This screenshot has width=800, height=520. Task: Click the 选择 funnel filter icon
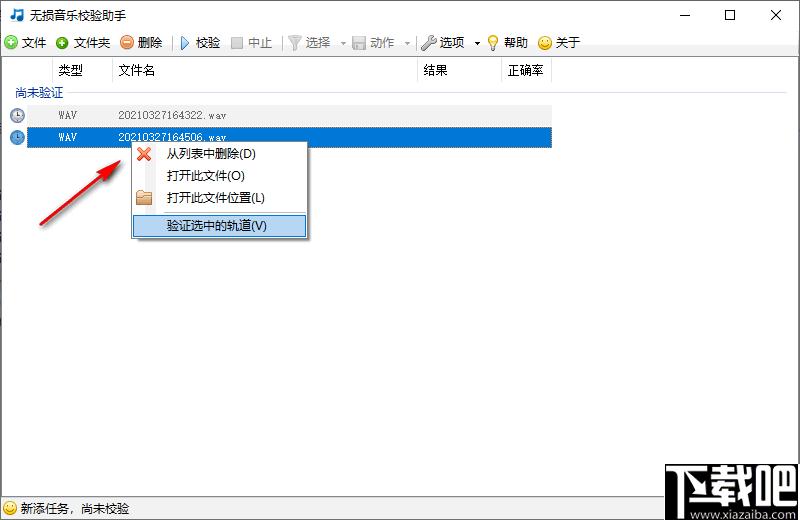click(x=294, y=43)
